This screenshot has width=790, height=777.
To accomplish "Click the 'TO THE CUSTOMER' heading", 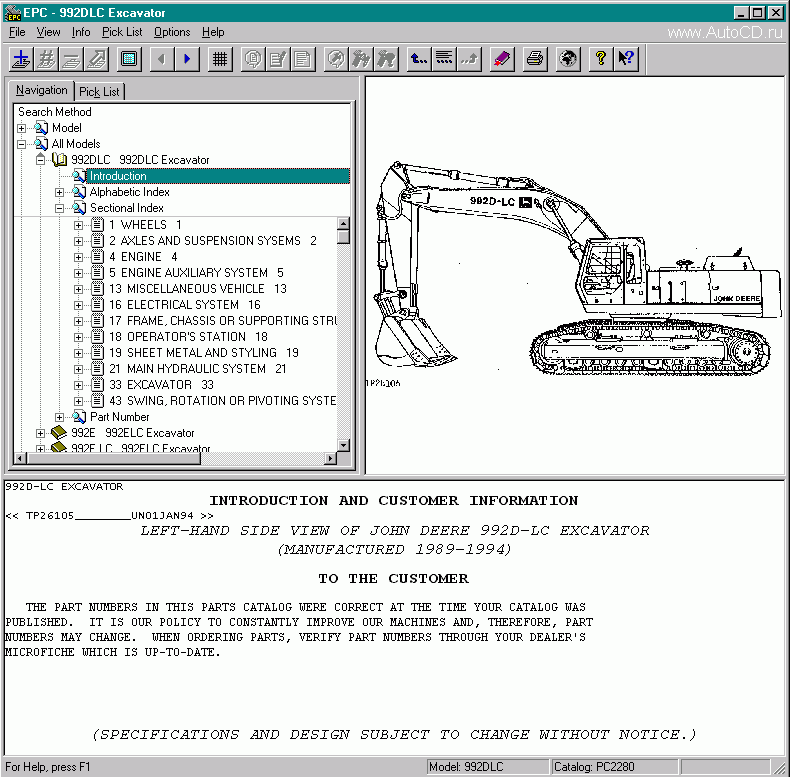I will click(393, 578).
